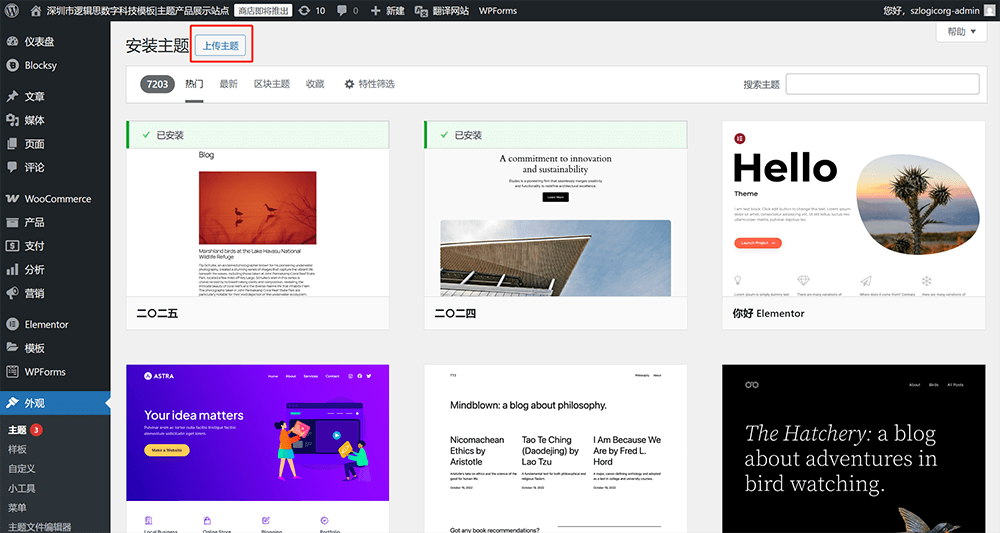Viewport: 1000px width, 533px height.
Task: Click the 上传主题 upload theme button
Action: [x=221, y=46]
